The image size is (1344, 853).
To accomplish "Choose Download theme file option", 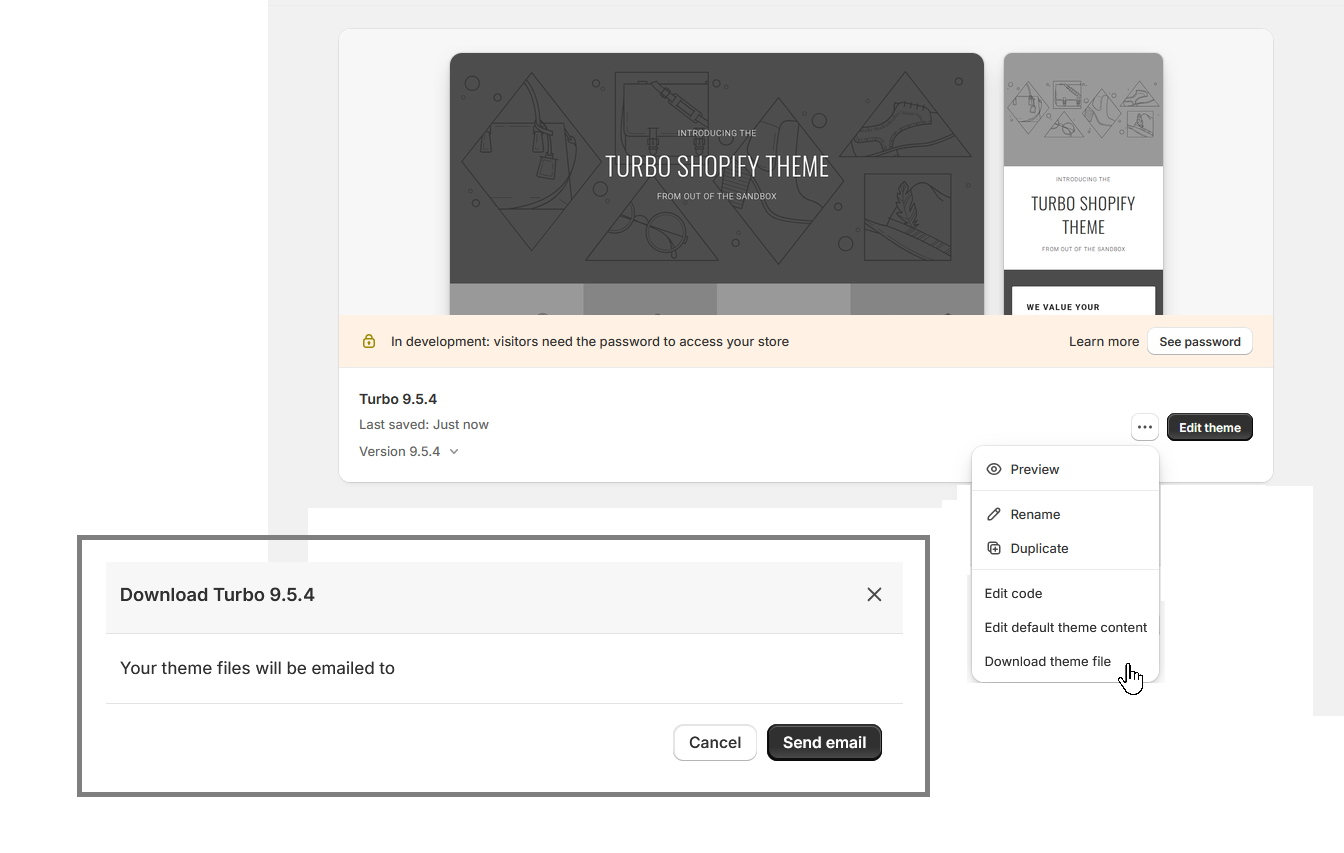I will click(x=1065, y=661).
